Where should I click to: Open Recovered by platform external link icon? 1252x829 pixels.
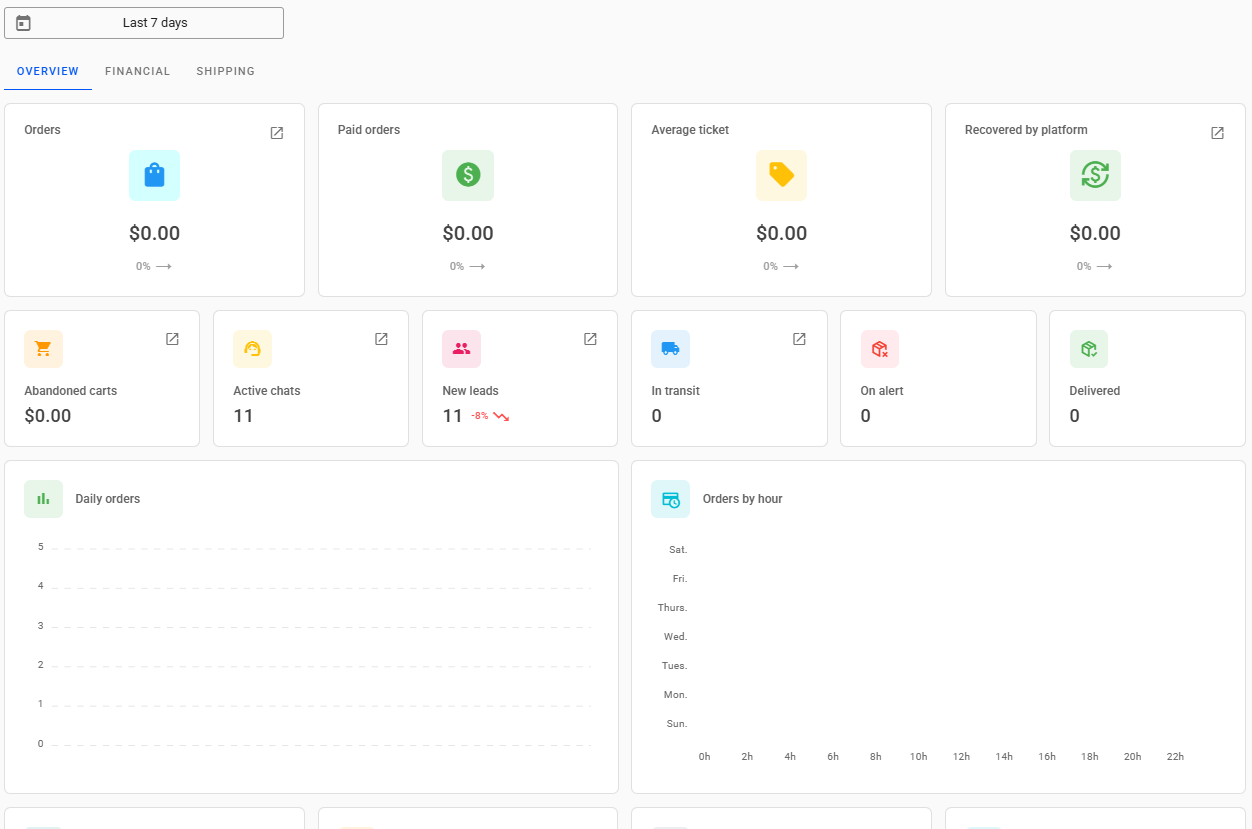pyautogui.click(x=1217, y=133)
